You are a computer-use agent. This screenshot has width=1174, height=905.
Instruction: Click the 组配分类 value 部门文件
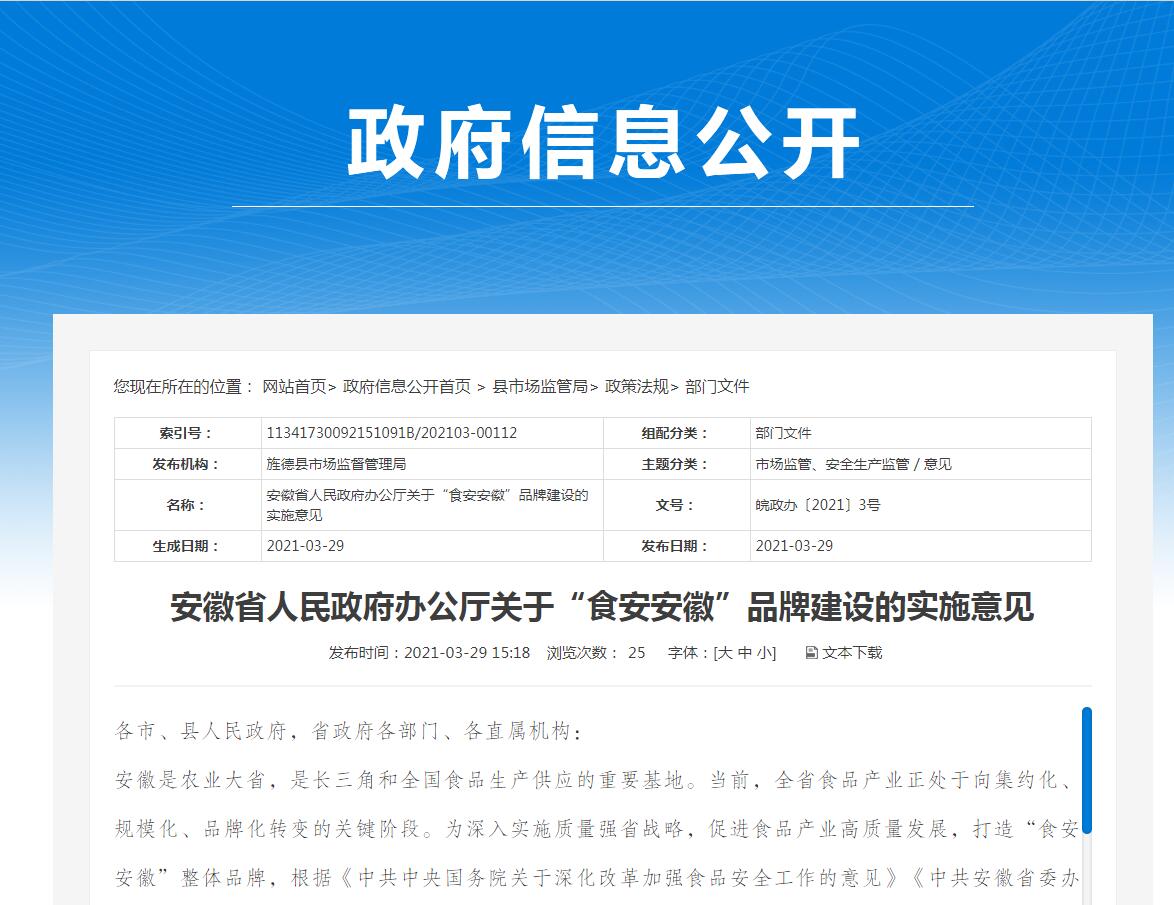(x=783, y=433)
